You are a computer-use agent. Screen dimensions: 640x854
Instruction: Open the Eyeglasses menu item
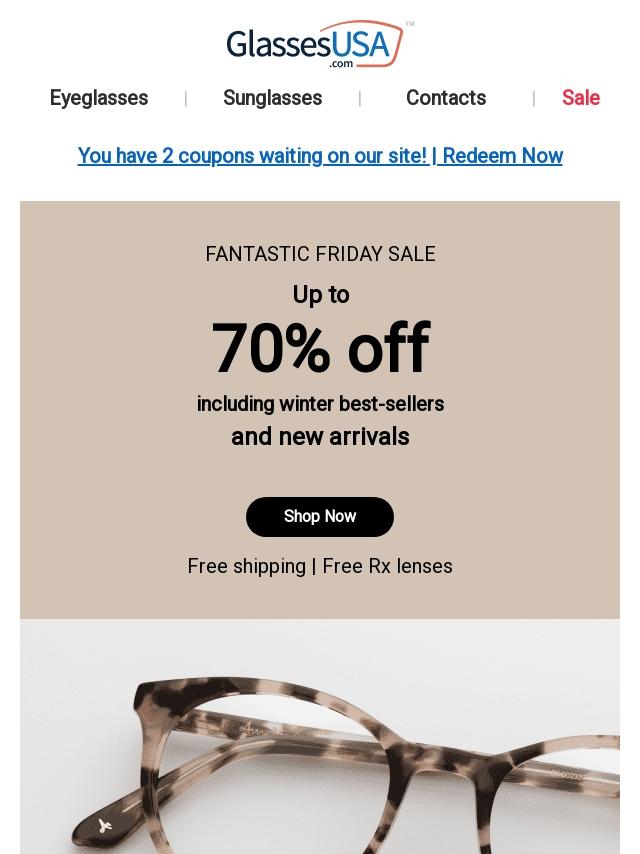pos(99,98)
